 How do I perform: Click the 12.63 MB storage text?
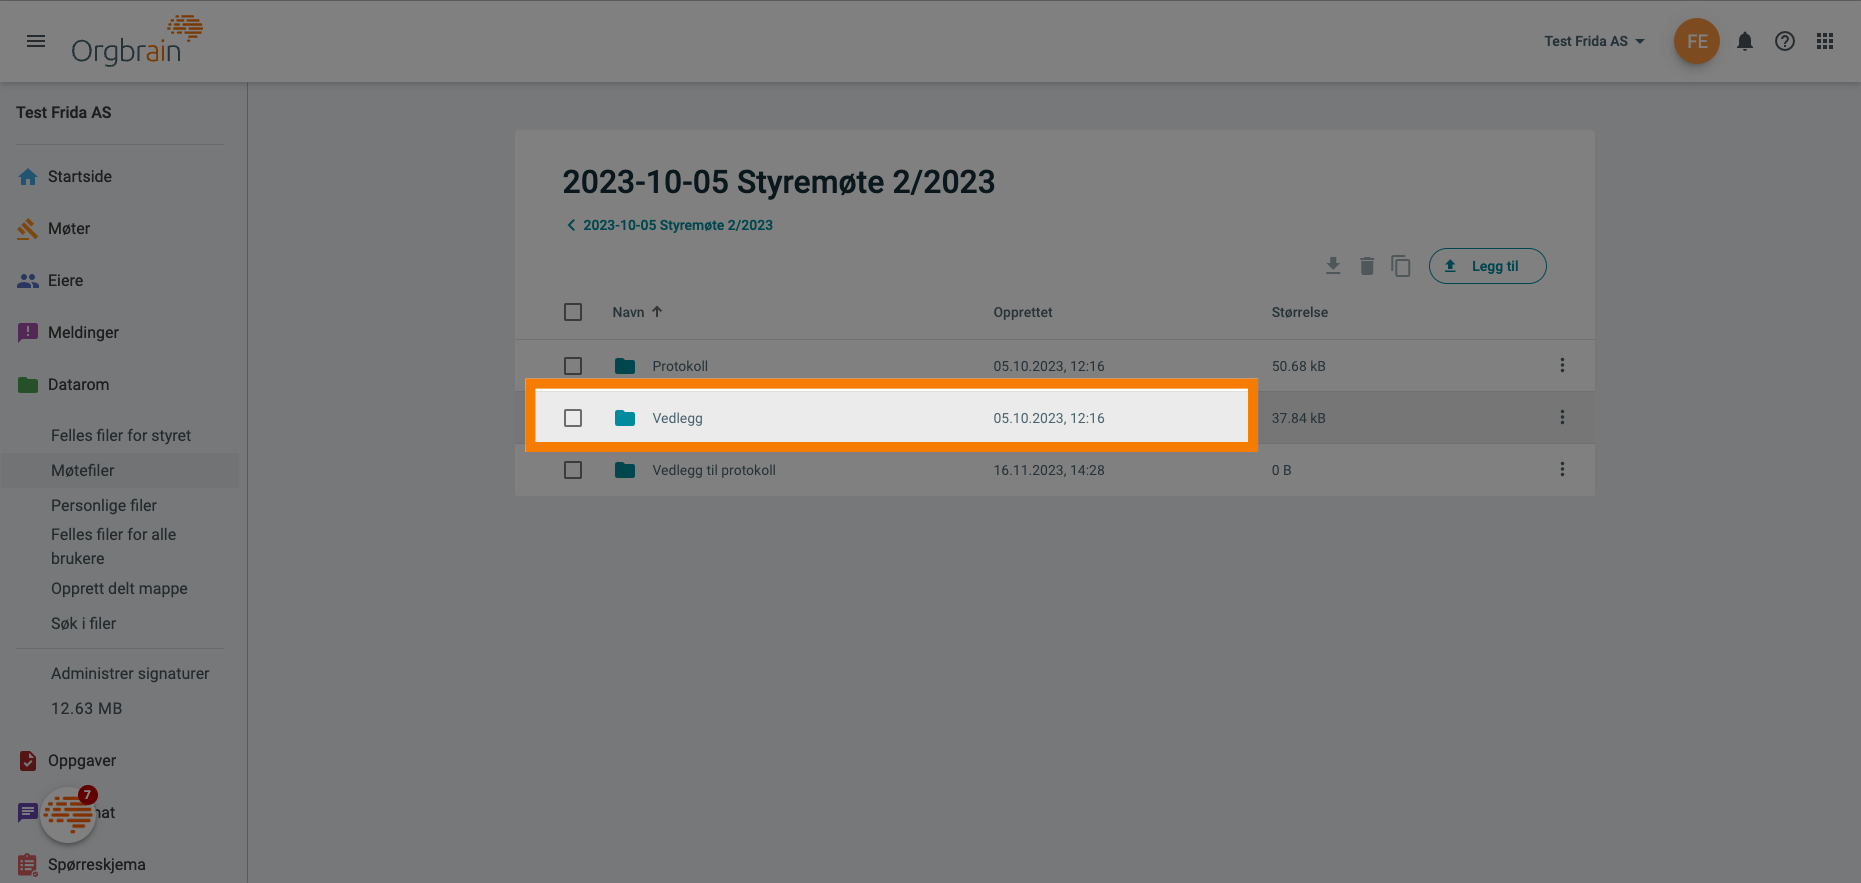(87, 709)
